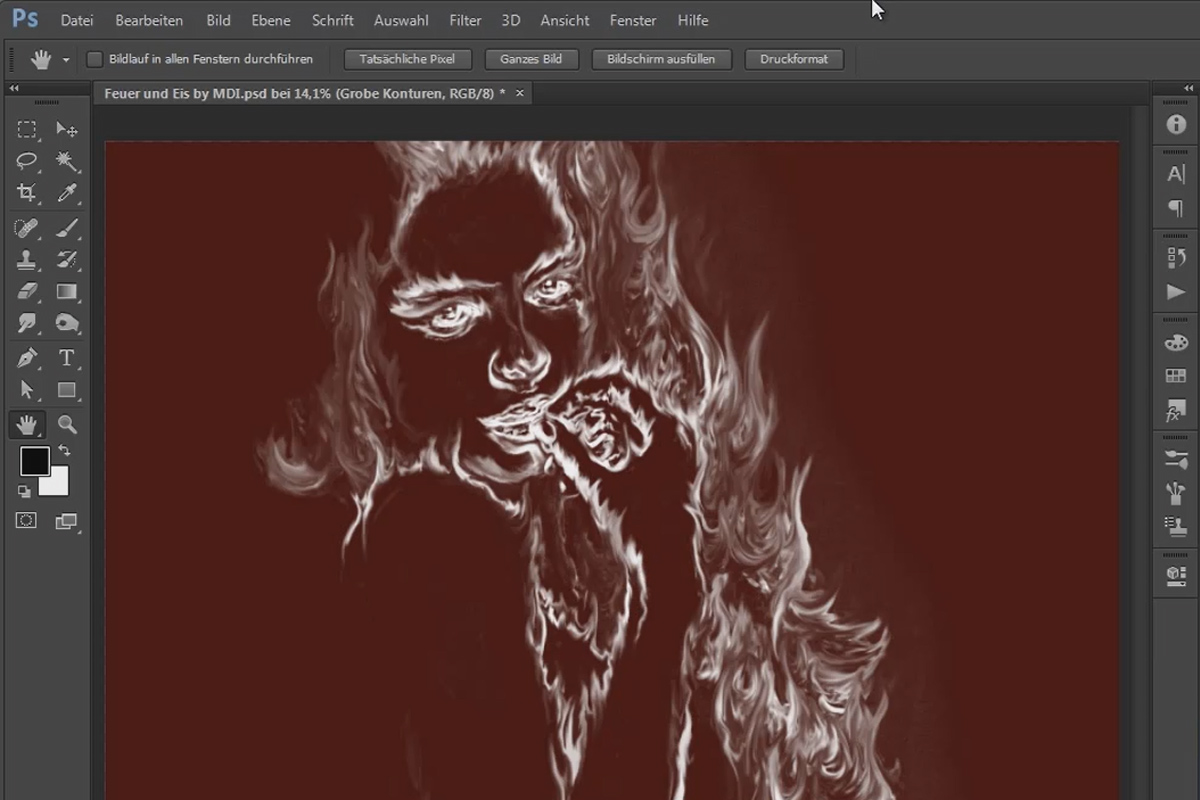This screenshot has height=800, width=1200.
Task: Open the History panel
Action: point(1176,258)
